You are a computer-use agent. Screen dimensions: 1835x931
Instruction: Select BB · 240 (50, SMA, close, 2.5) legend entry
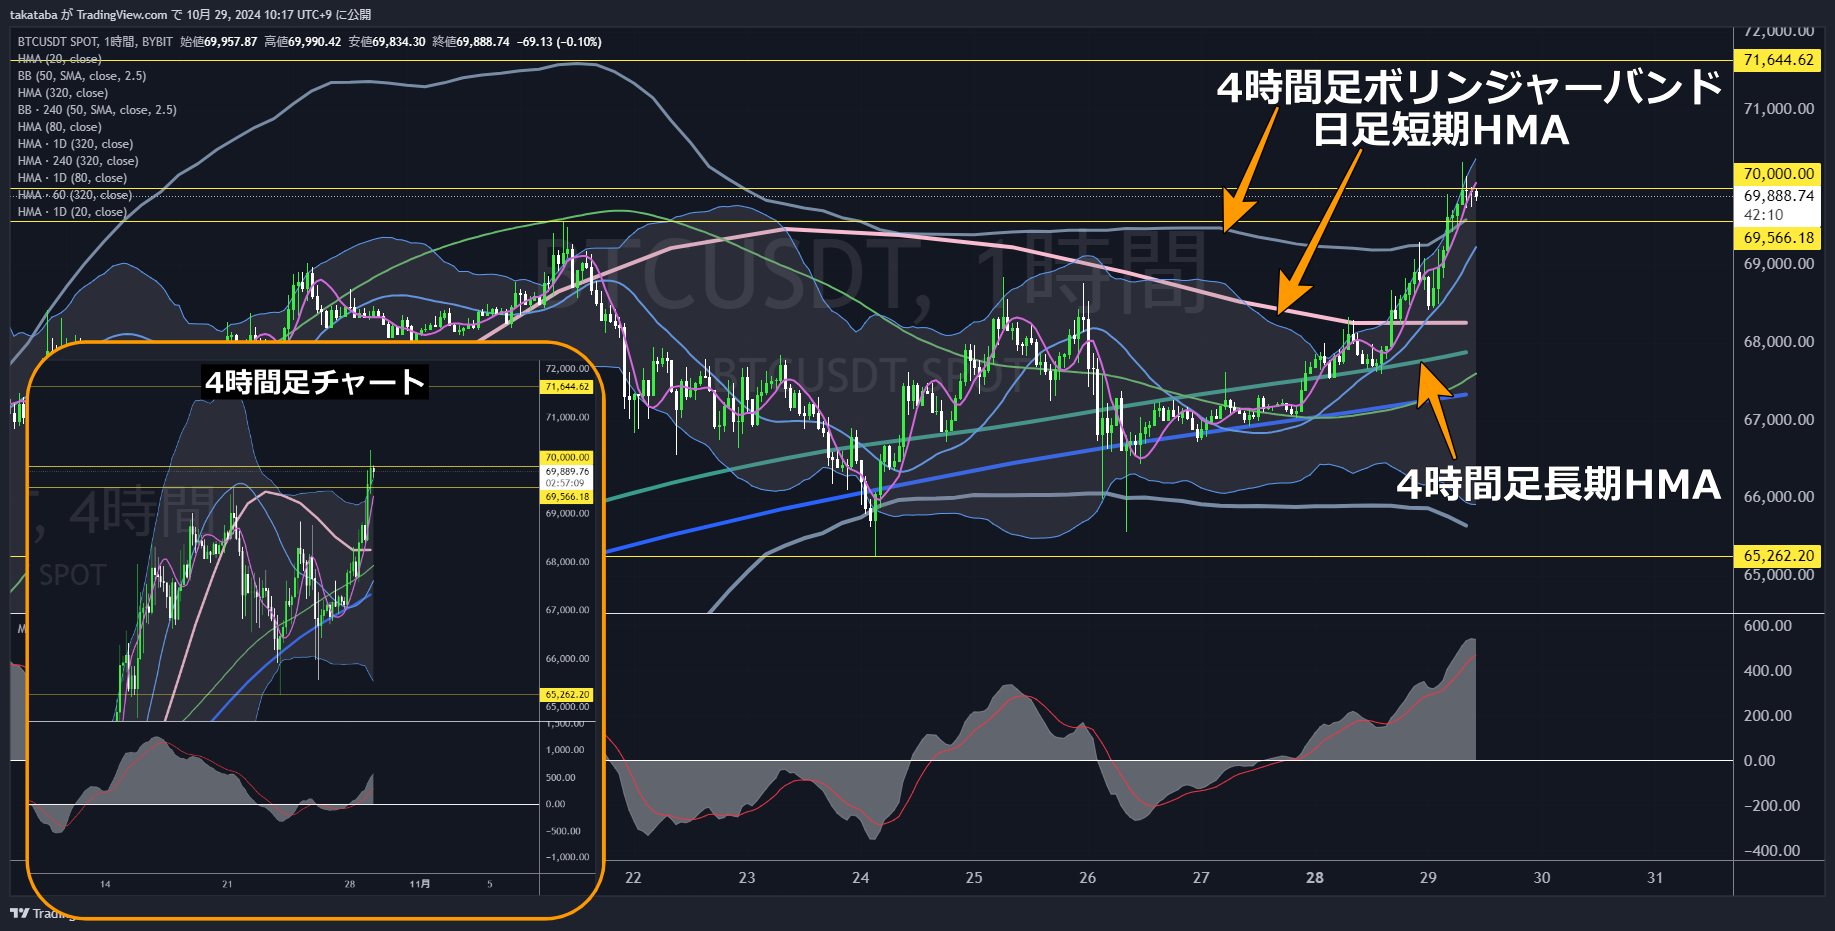coord(97,110)
